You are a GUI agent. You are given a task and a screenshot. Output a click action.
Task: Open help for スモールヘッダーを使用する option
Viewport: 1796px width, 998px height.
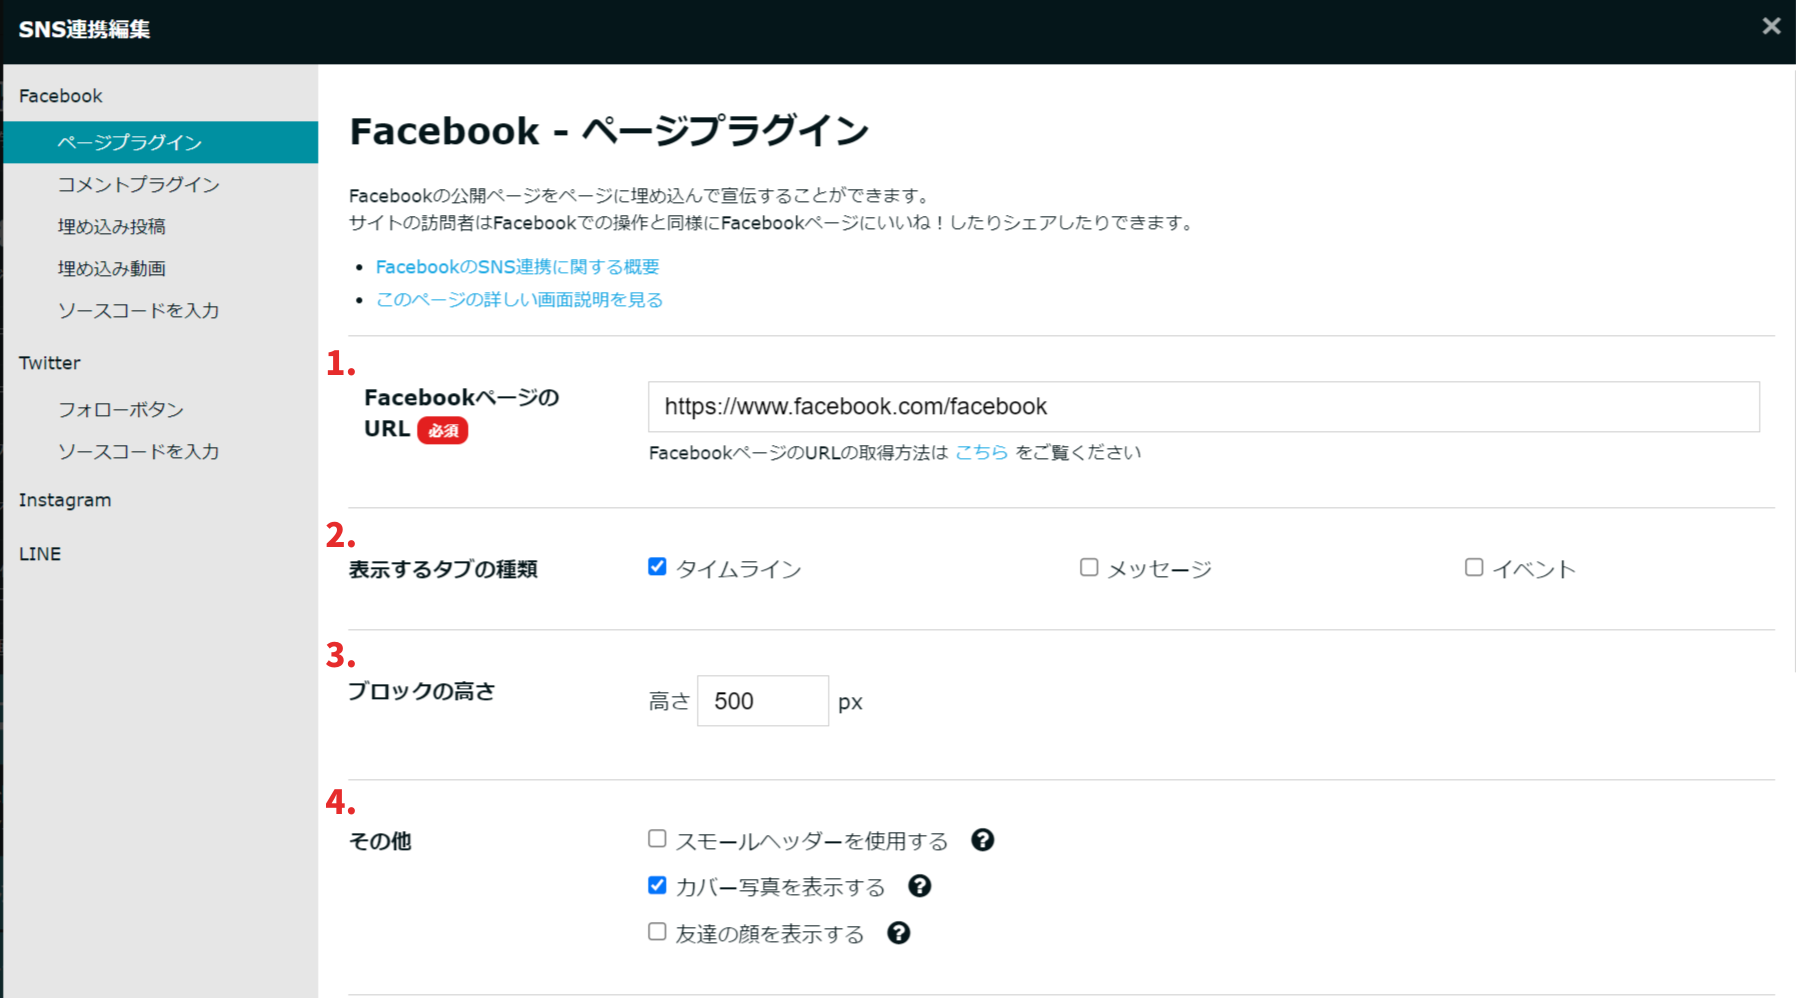(x=983, y=840)
